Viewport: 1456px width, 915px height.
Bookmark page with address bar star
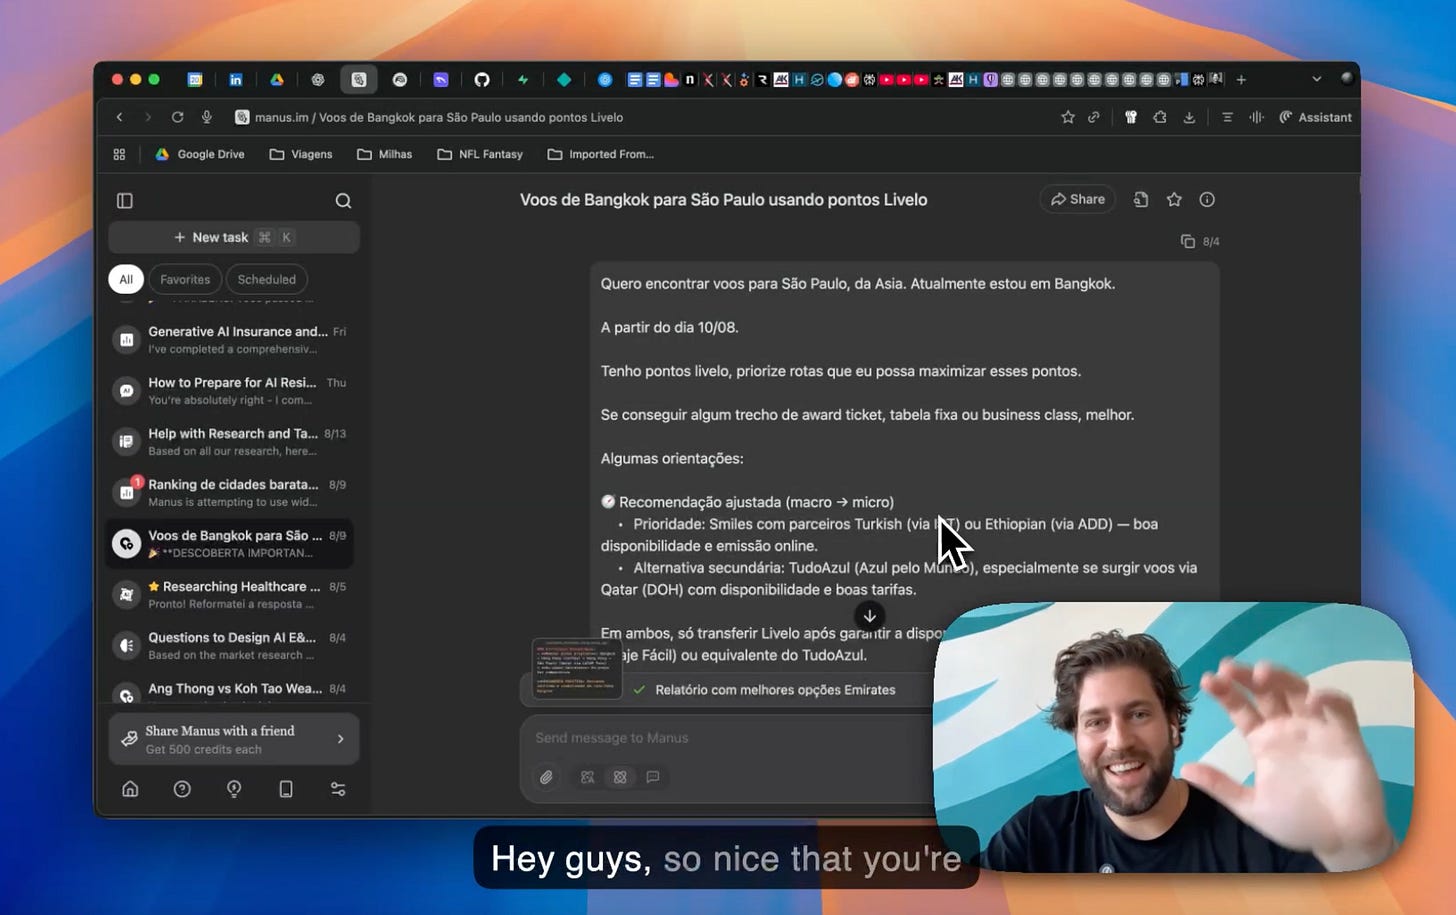[1068, 117]
